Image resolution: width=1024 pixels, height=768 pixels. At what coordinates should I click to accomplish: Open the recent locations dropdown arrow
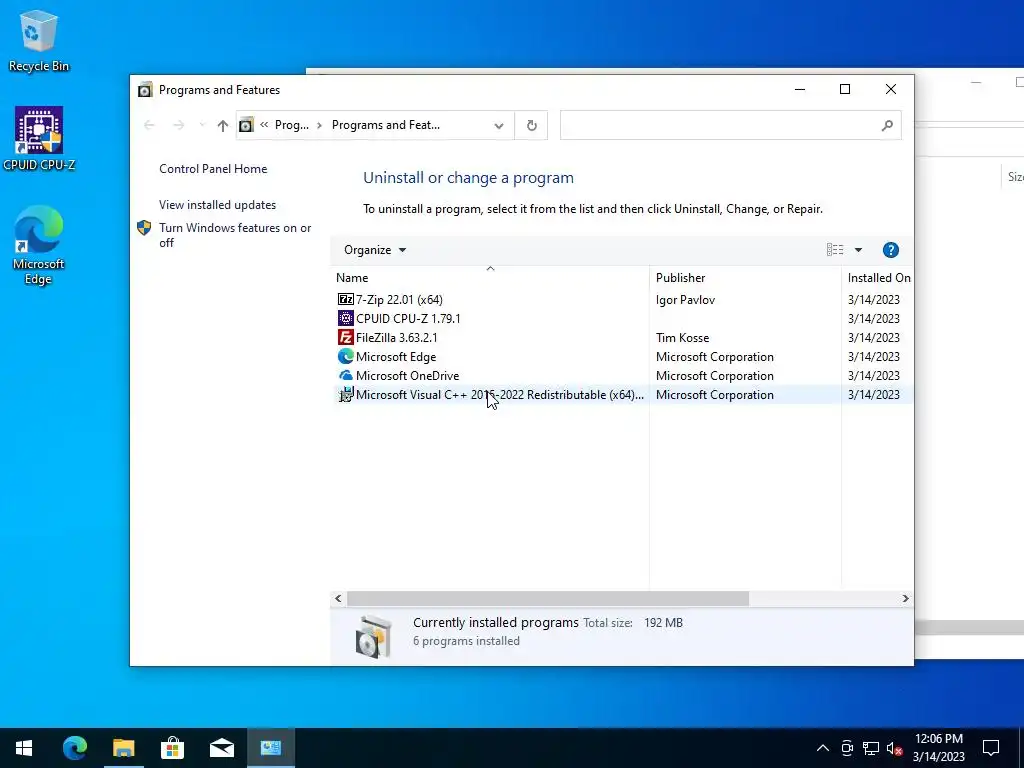pyautogui.click(x=202, y=125)
